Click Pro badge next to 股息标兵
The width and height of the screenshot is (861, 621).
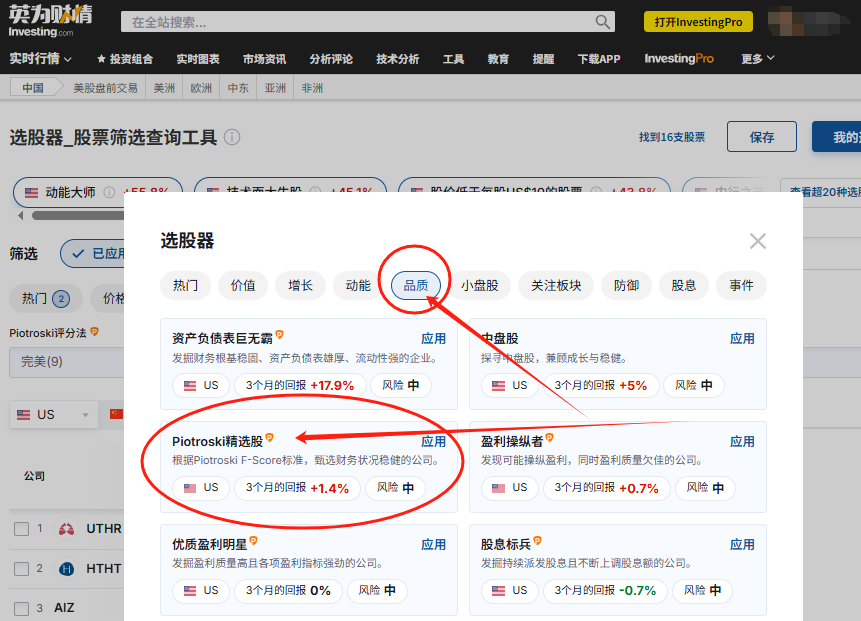pyautogui.click(x=538, y=541)
